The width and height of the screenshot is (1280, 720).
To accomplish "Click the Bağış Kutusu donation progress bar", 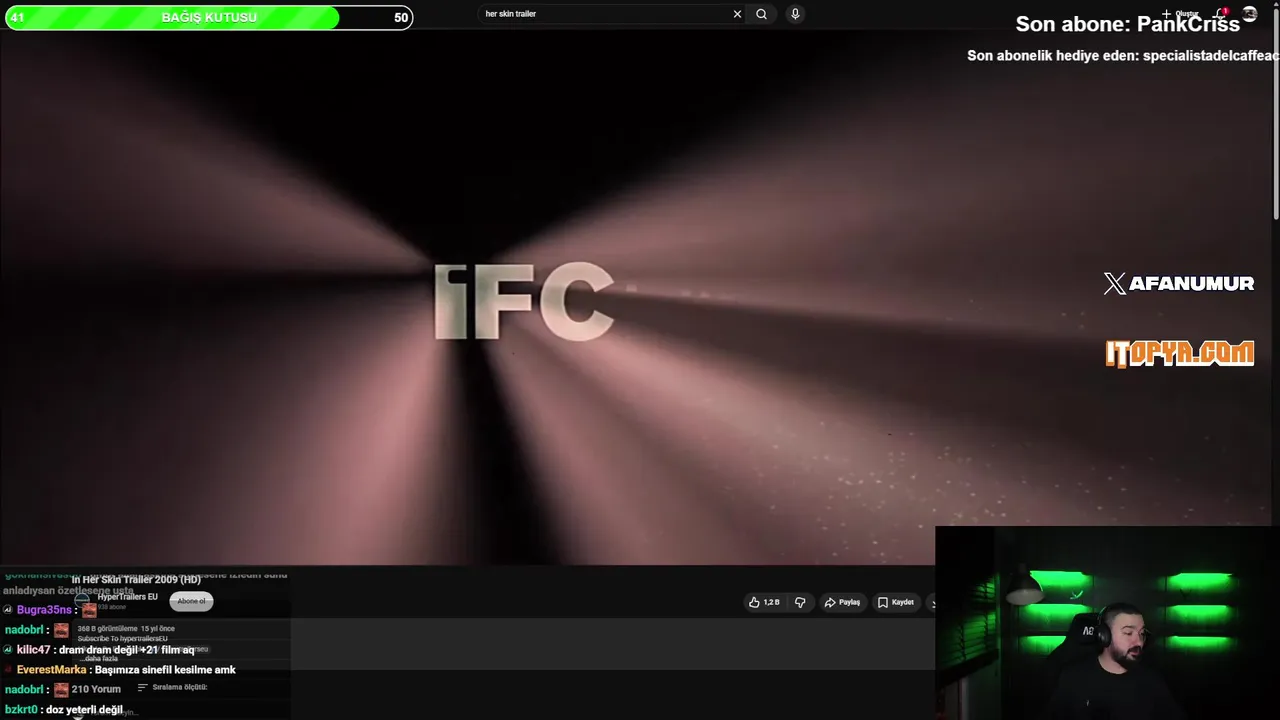I will click(x=209, y=17).
